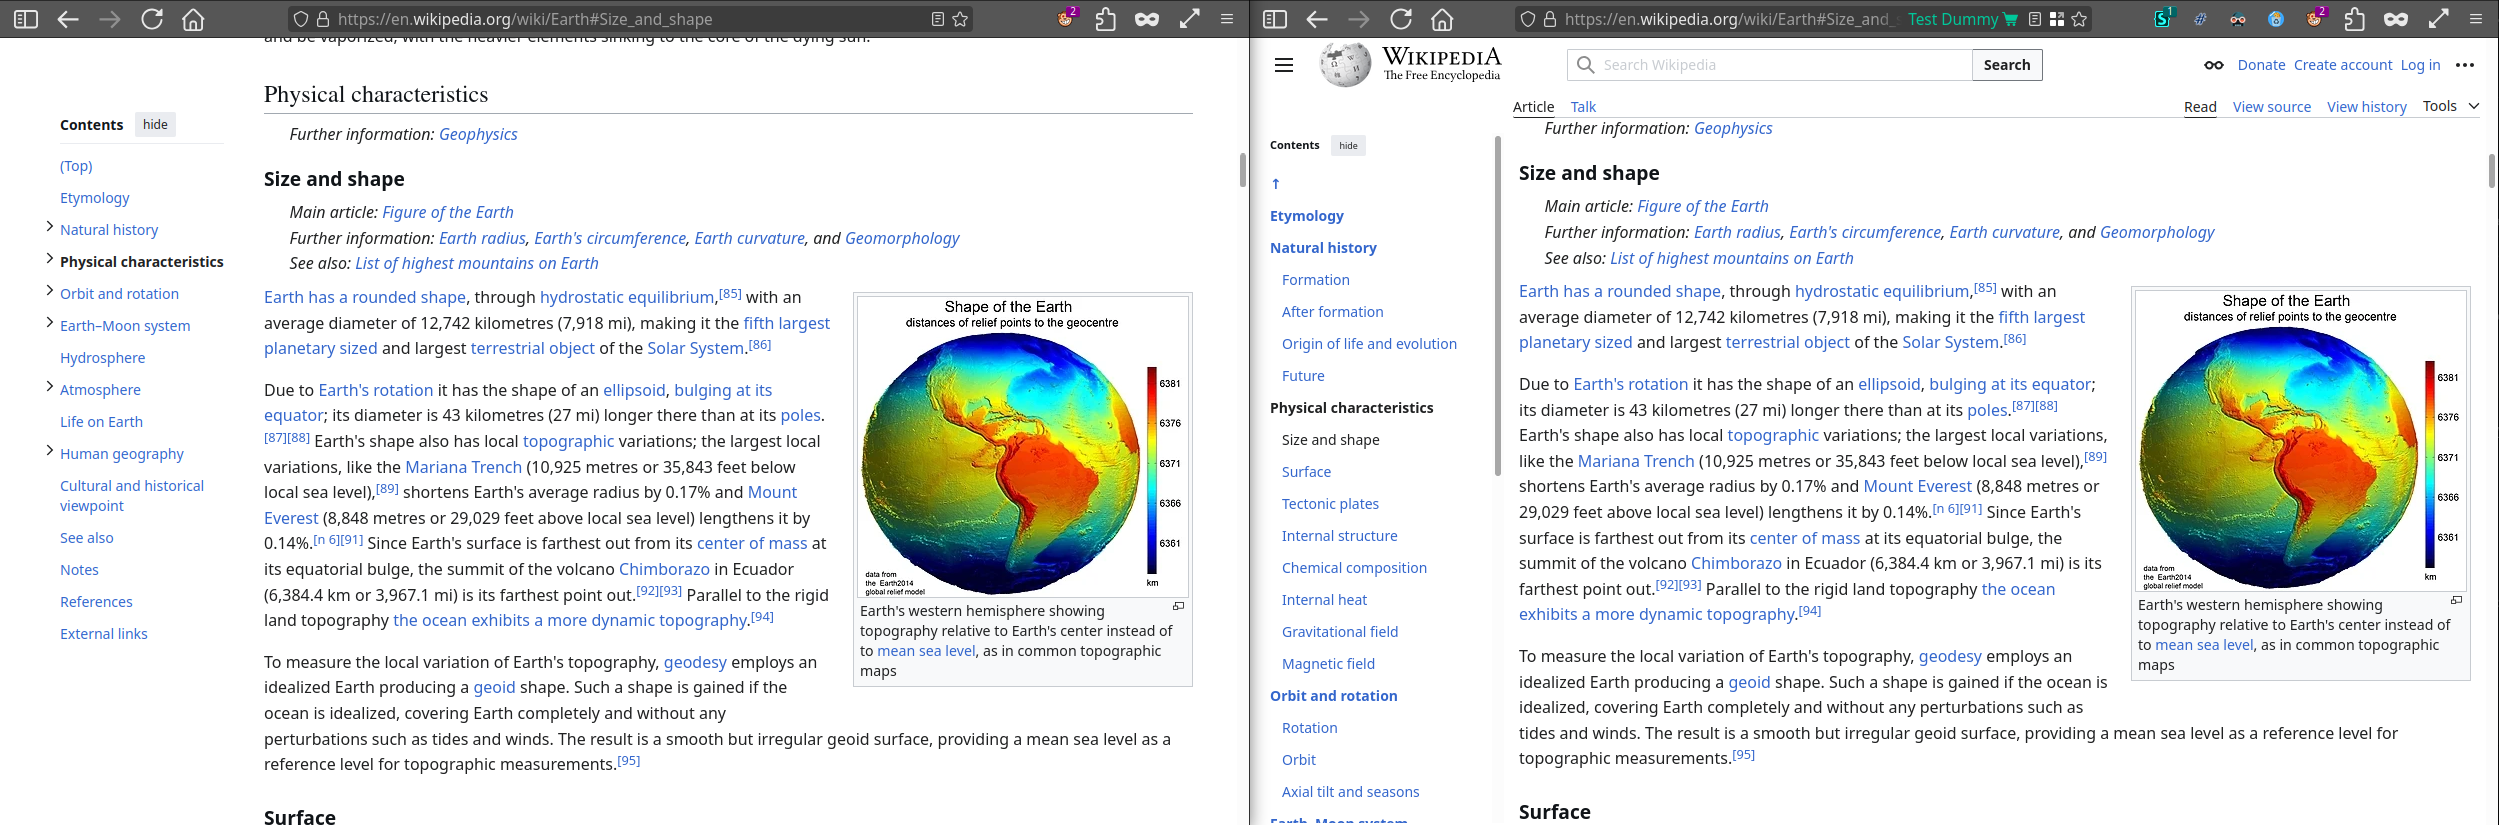
Task: Open Mariana Trench link in left window
Action: coord(463,467)
